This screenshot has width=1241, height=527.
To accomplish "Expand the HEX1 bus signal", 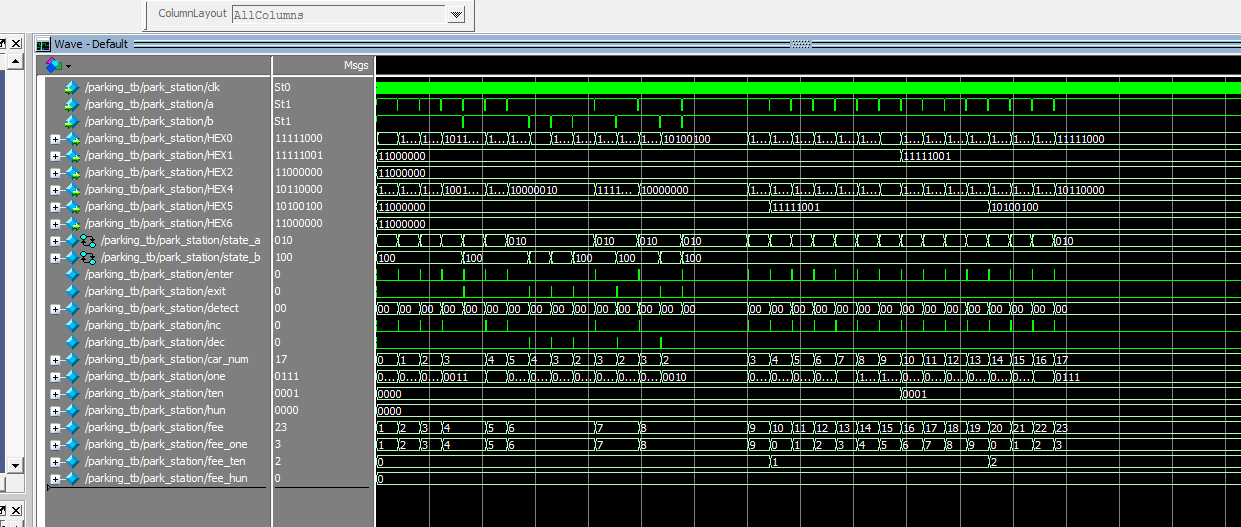I will (x=56, y=156).
